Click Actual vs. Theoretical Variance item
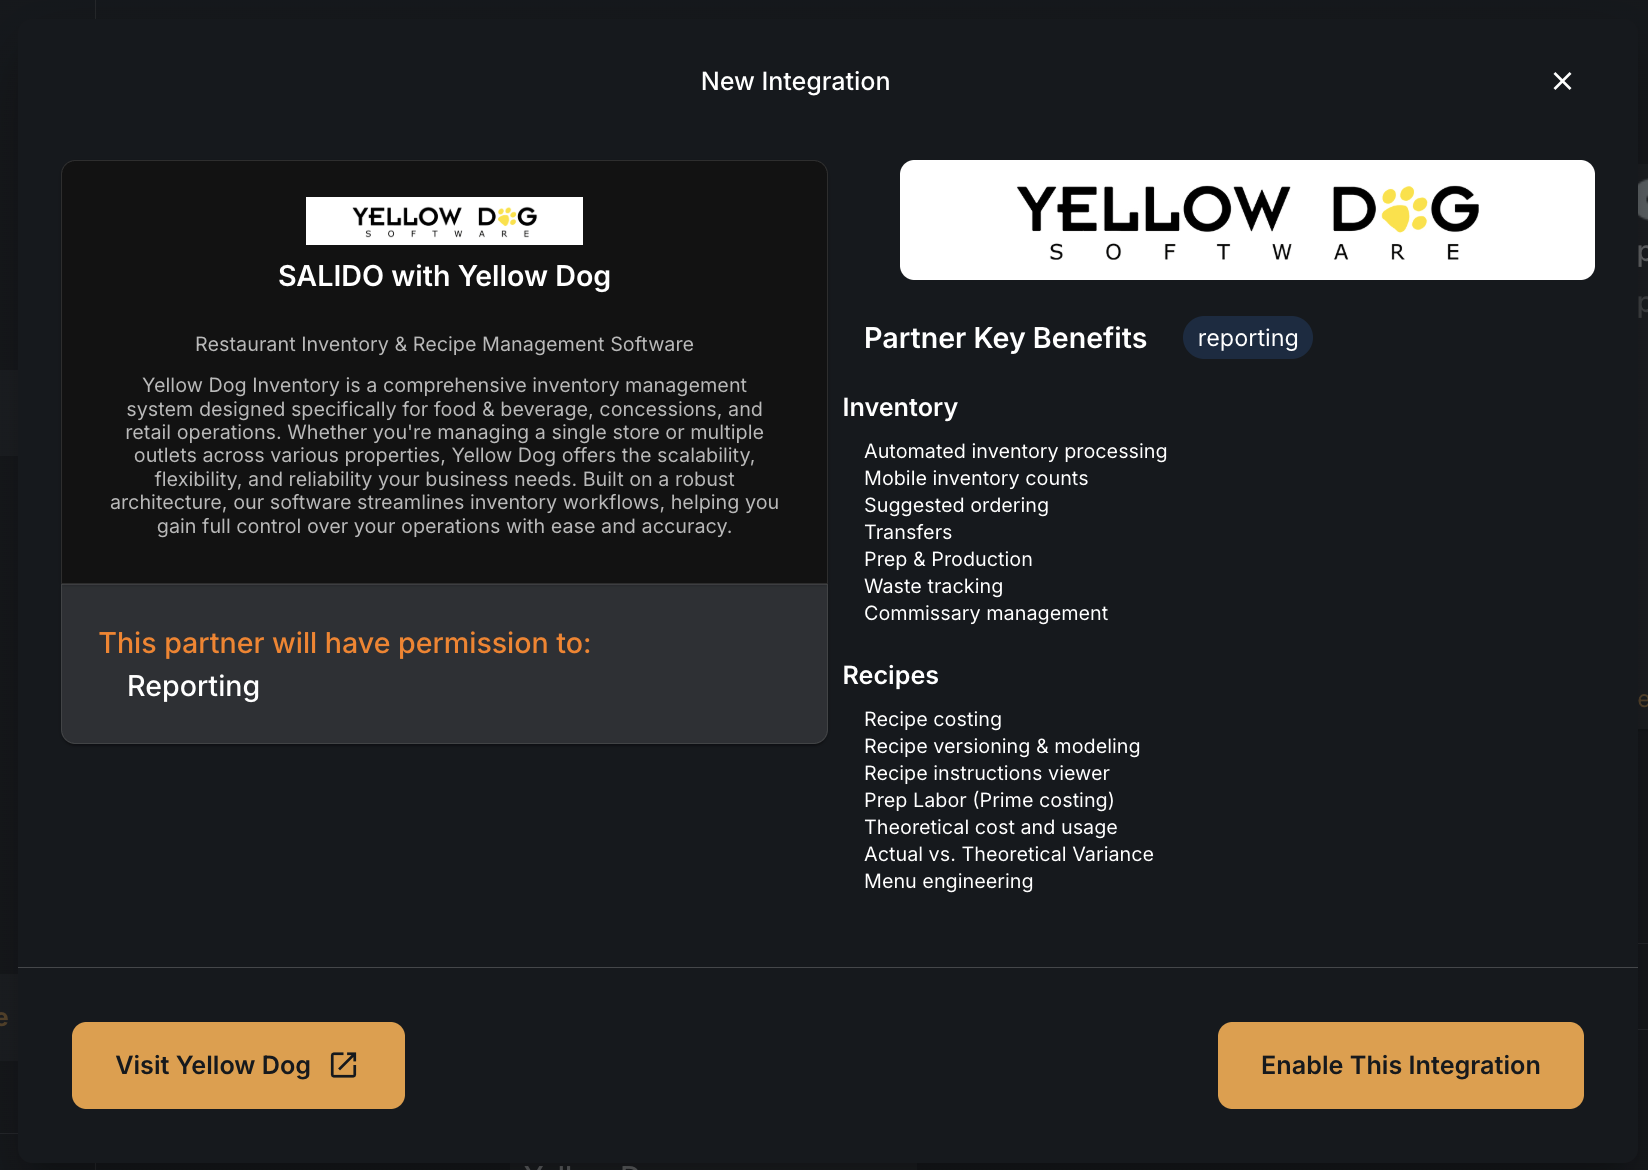This screenshot has height=1170, width=1648. (x=1009, y=854)
